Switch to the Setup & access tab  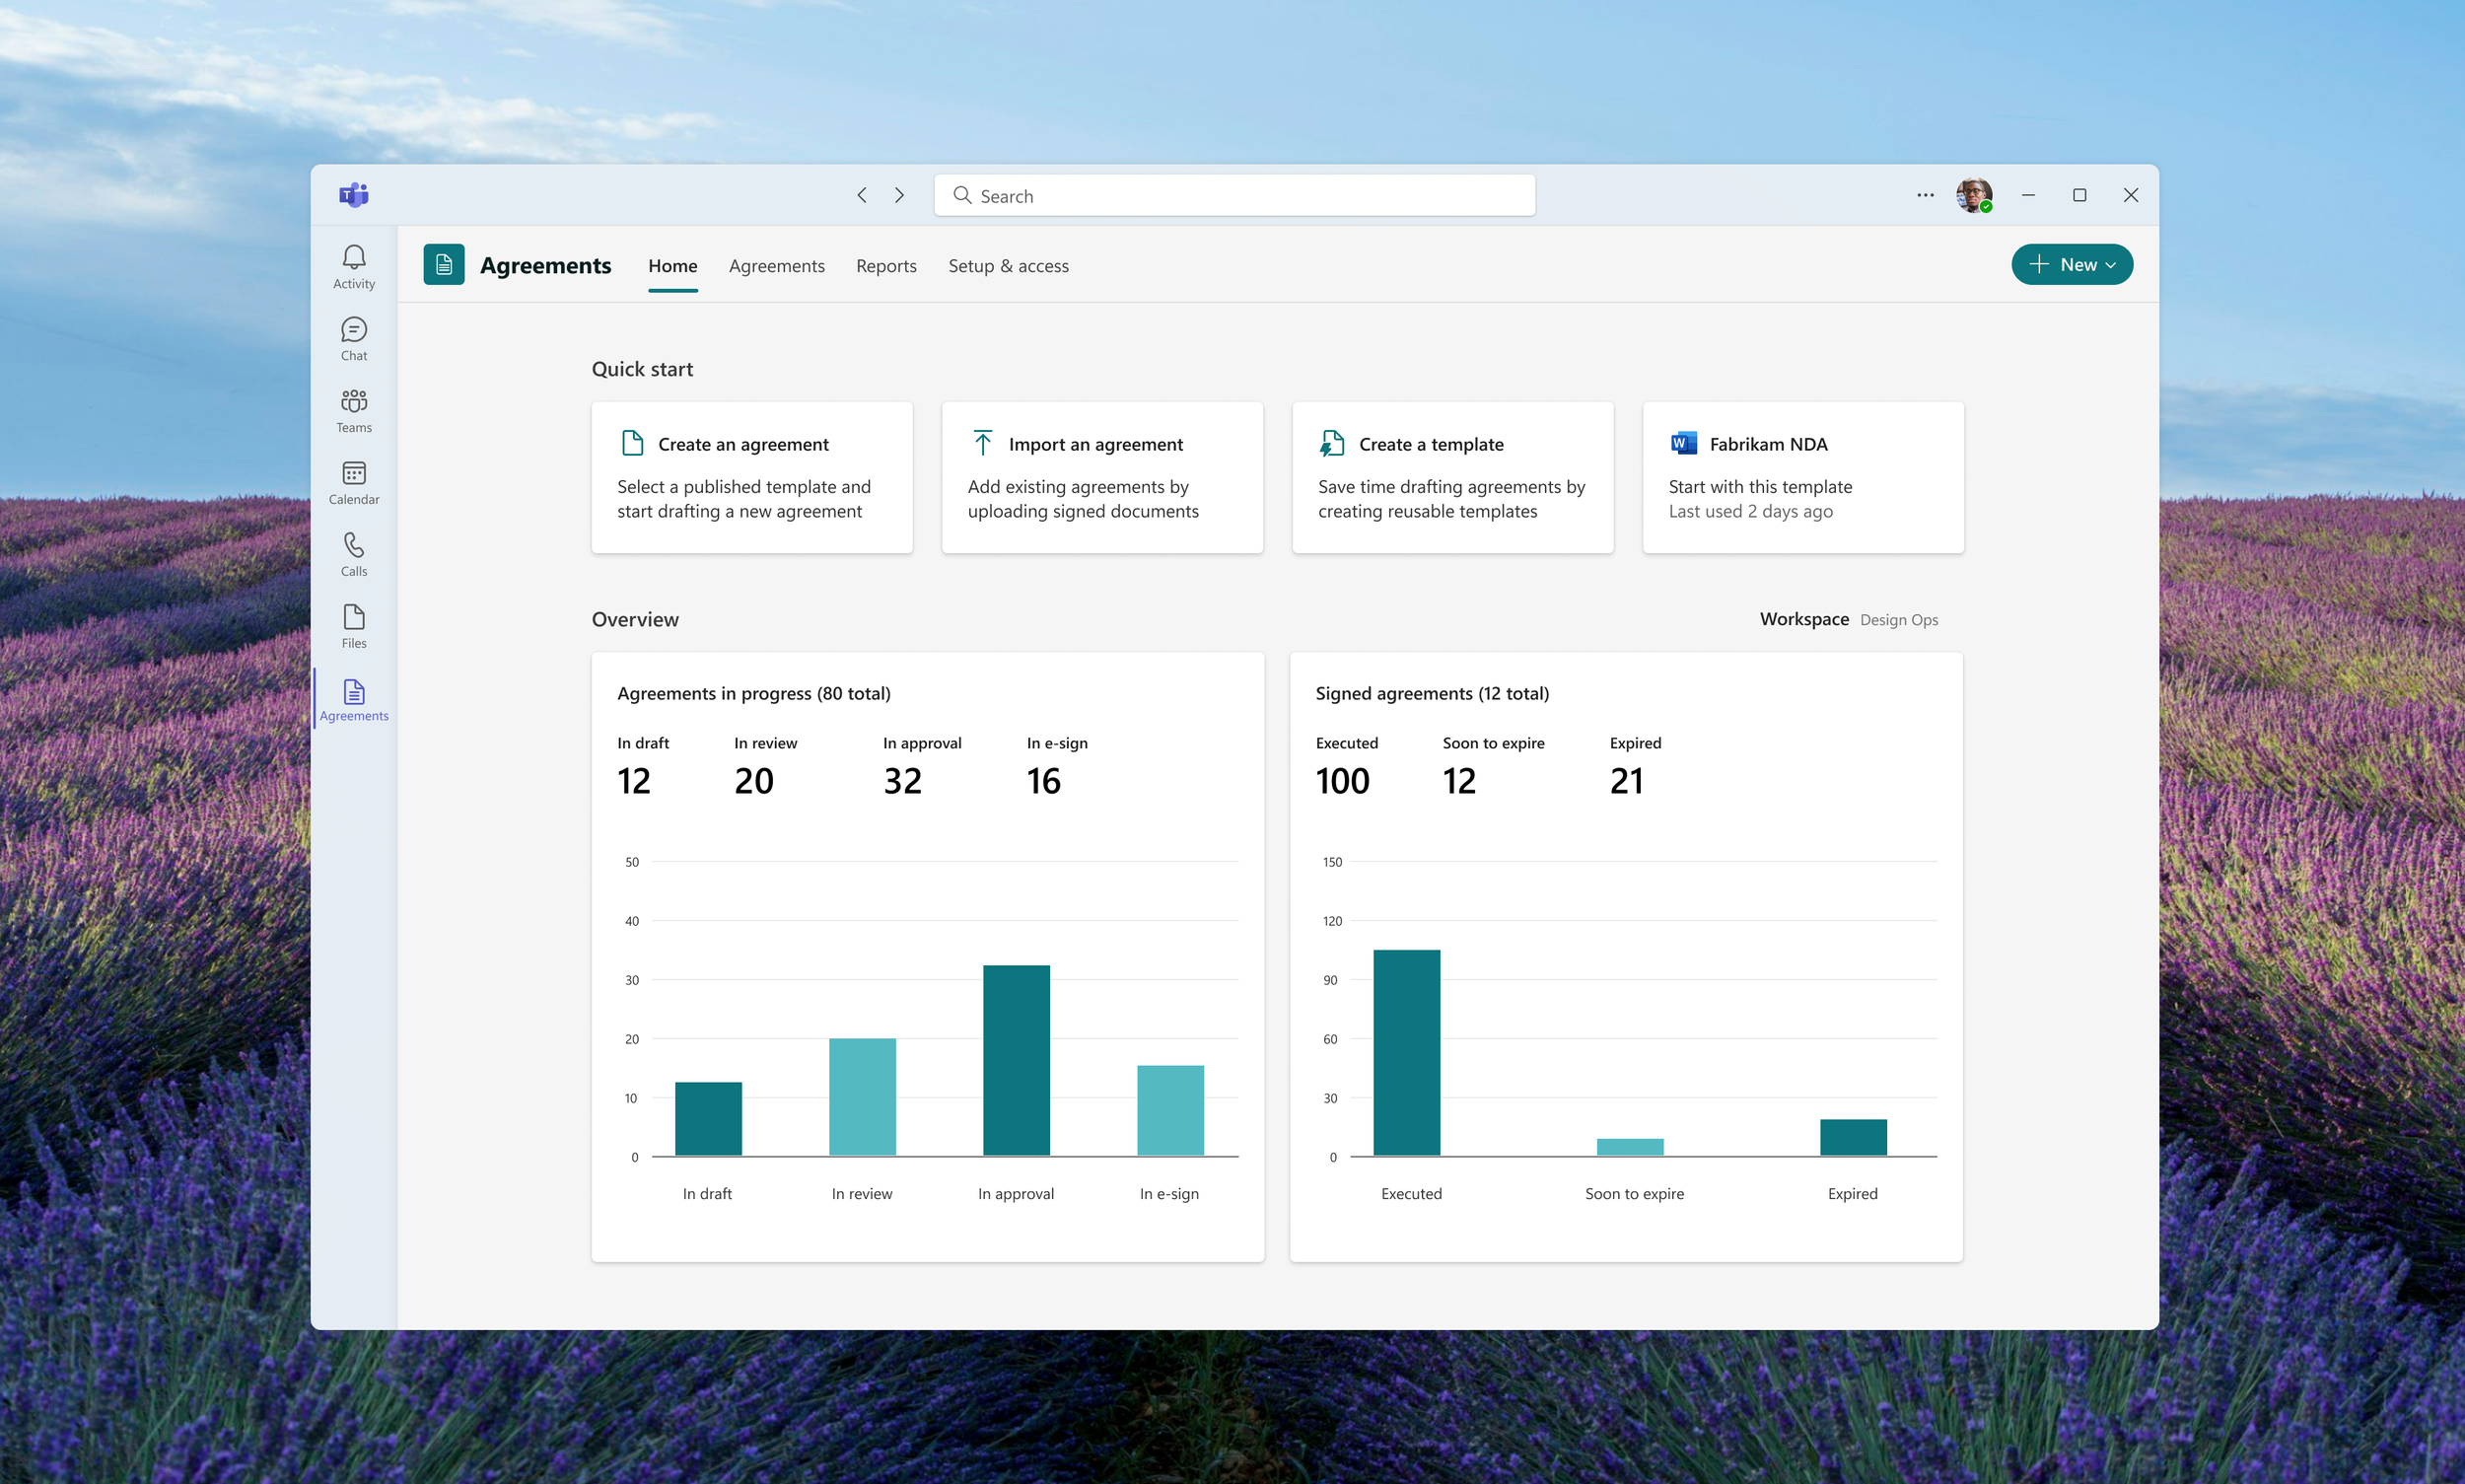(x=1008, y=266)
